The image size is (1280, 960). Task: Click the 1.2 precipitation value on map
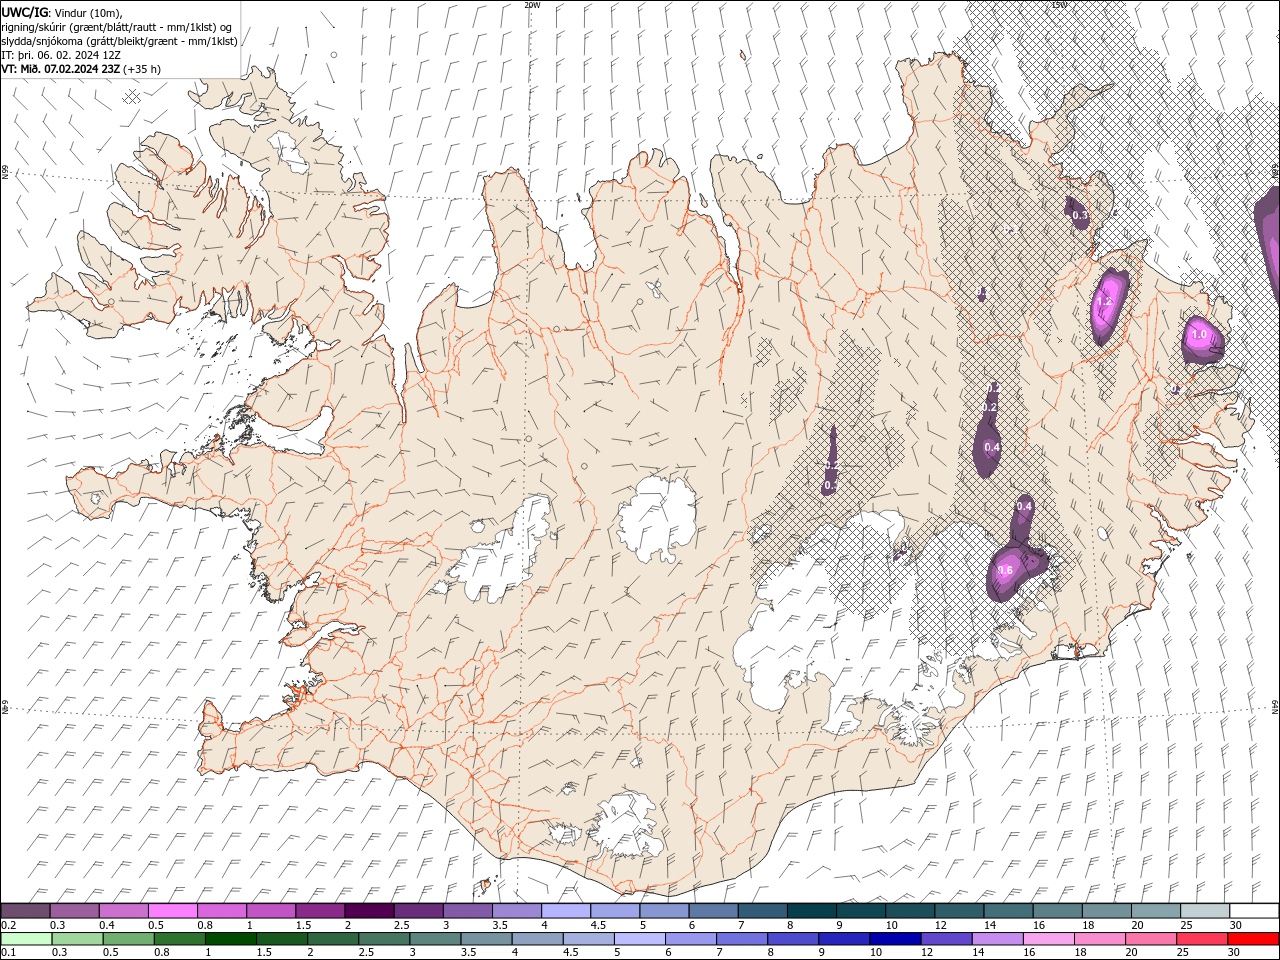click(1105, 301)
